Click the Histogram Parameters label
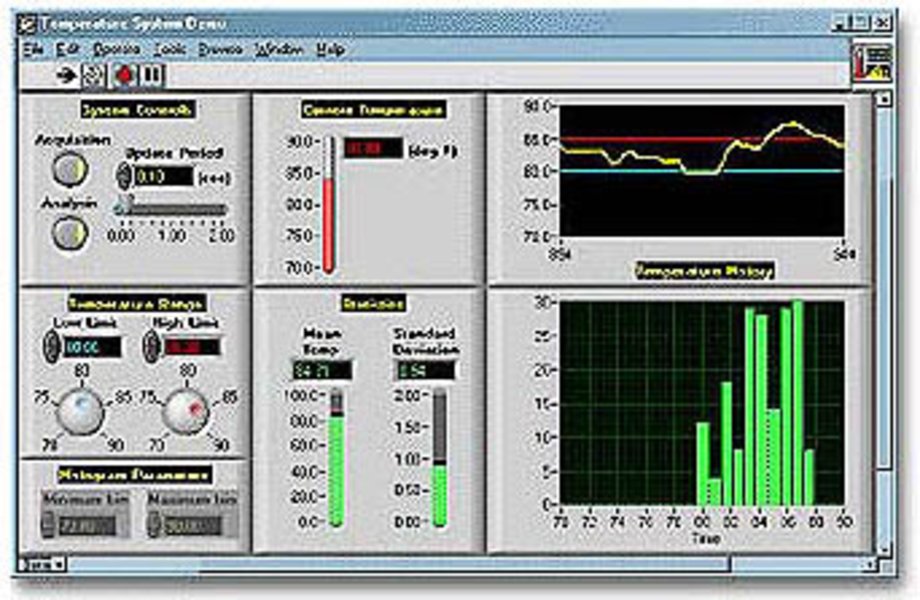The width and height of the screenshot is (920, 600). 135,474
